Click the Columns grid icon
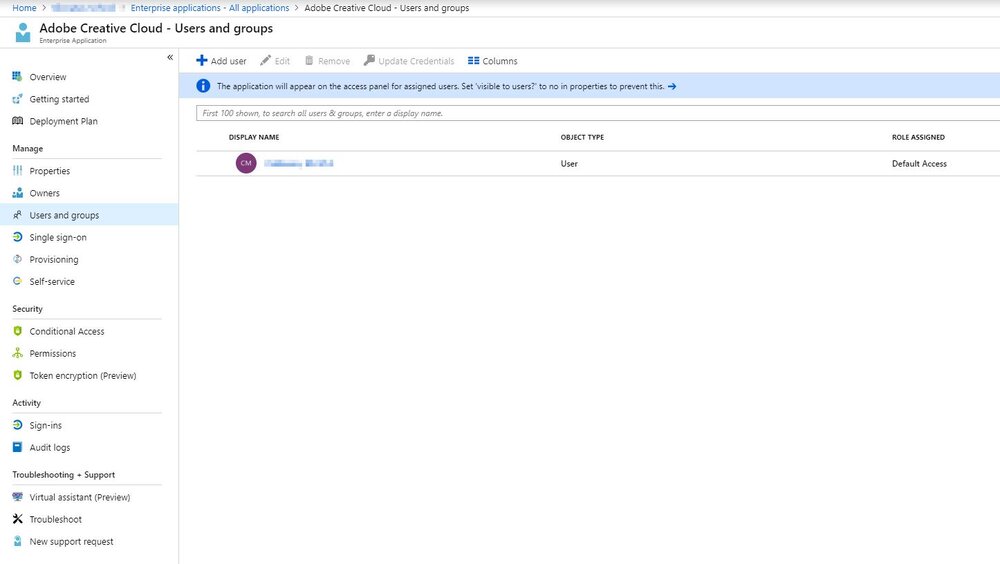1000x564 pixels. coord(473,61)
